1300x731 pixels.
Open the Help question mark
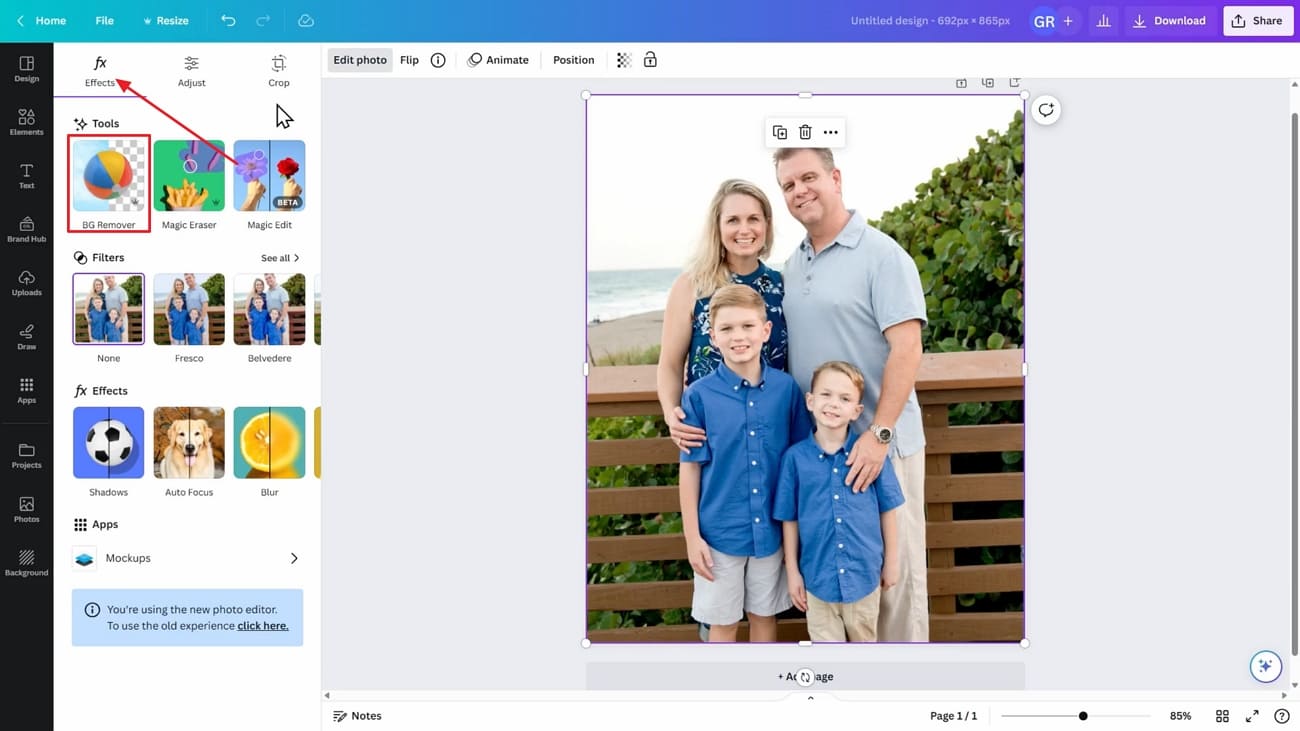1282,716
